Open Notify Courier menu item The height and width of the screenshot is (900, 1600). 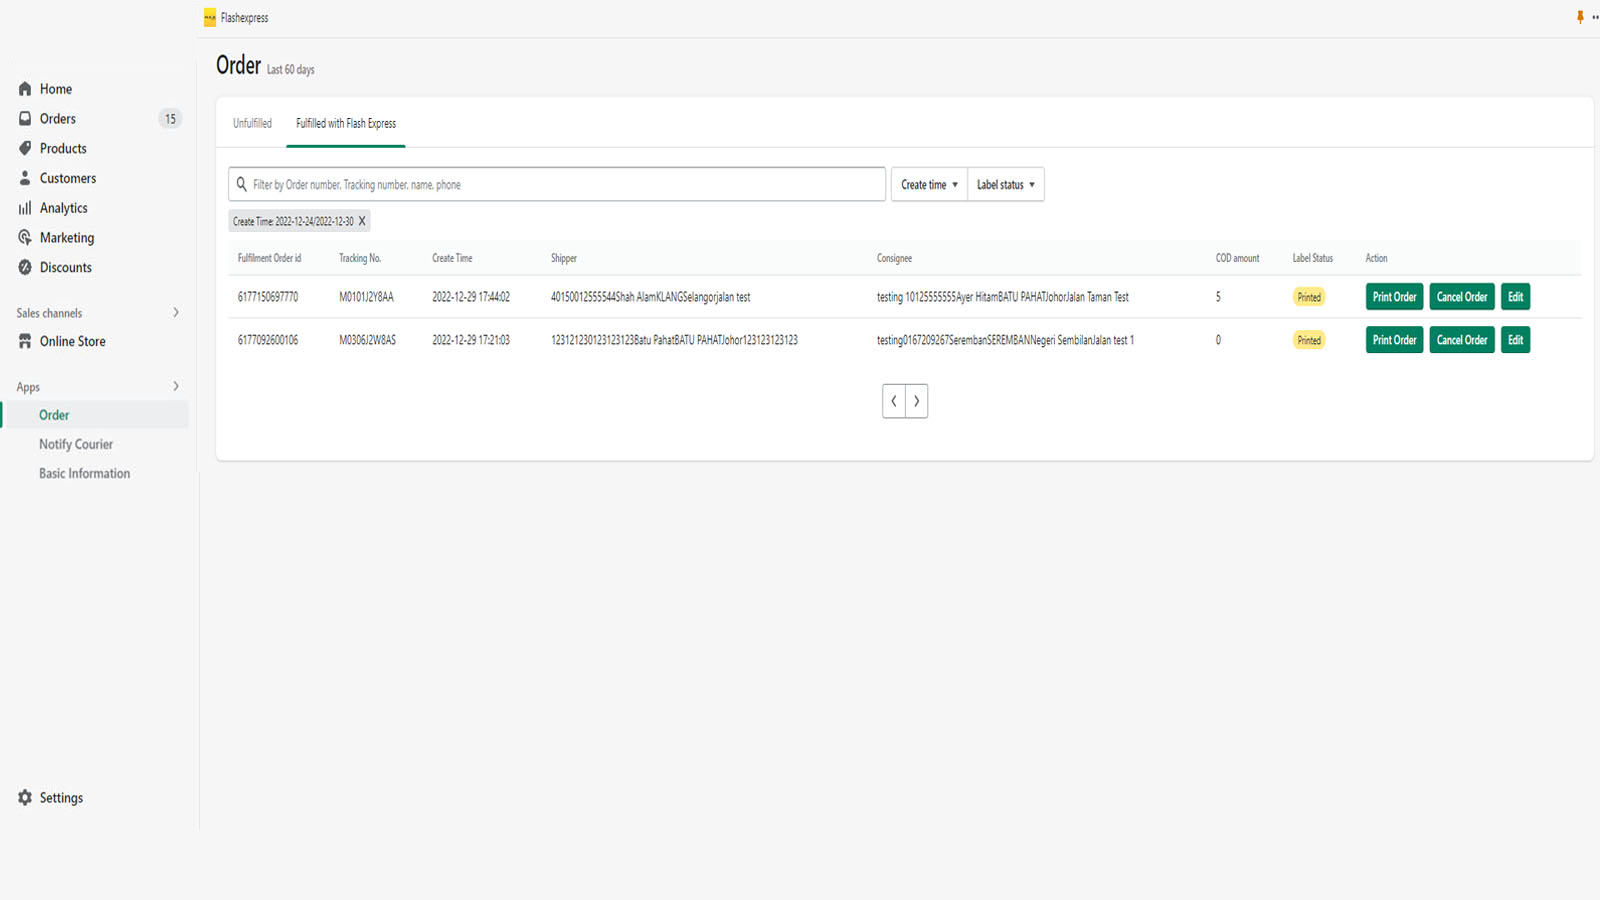tap(76, 444)
